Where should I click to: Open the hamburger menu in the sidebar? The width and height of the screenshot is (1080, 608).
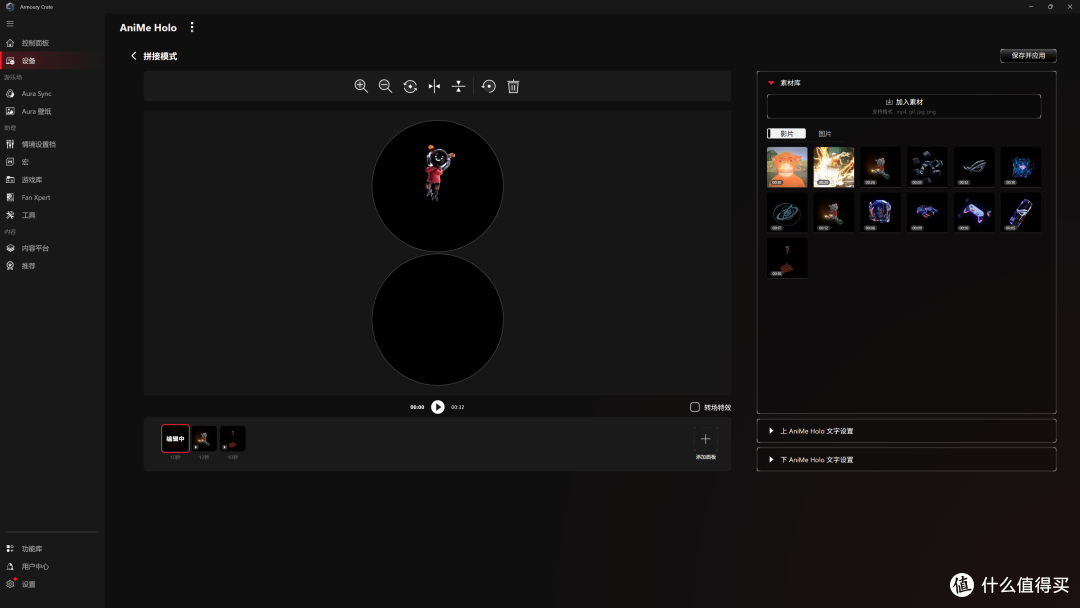(x=10, y=23)
